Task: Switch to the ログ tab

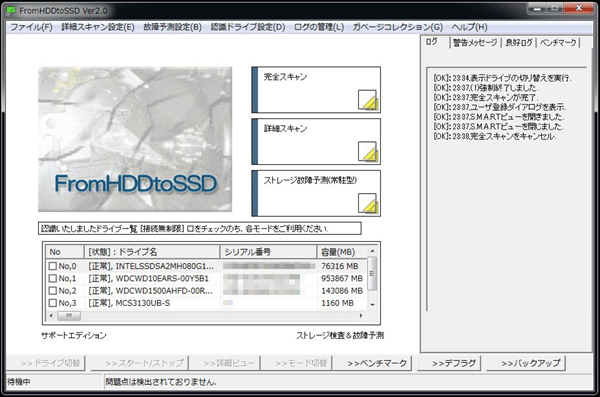Action: [x=434, y=42]
